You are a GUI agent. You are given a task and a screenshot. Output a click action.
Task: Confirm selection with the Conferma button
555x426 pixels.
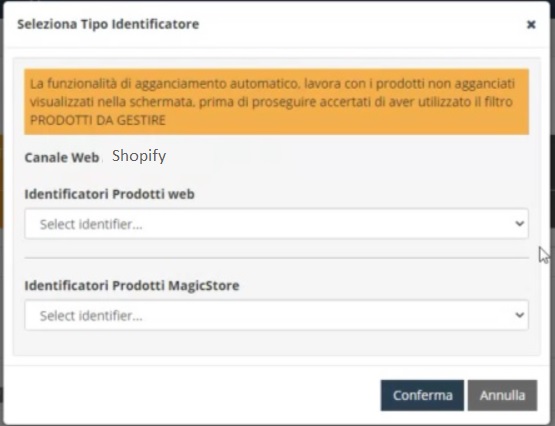422,395
